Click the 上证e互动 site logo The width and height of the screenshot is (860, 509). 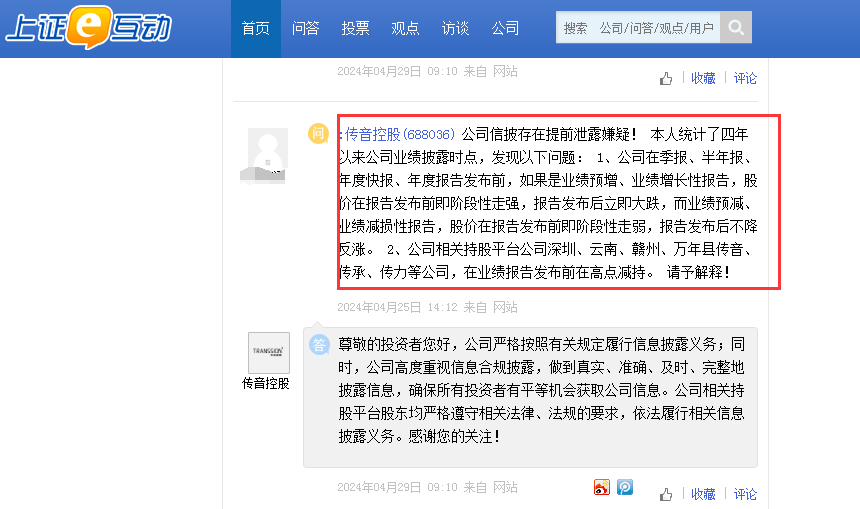[89, 27]
